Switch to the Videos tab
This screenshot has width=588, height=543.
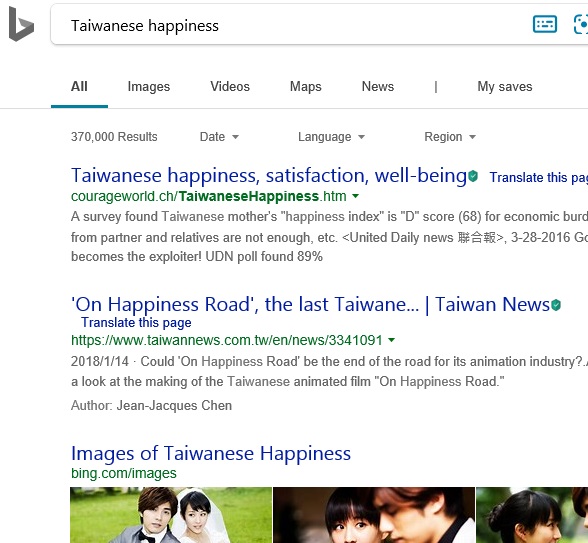(230, 87)
